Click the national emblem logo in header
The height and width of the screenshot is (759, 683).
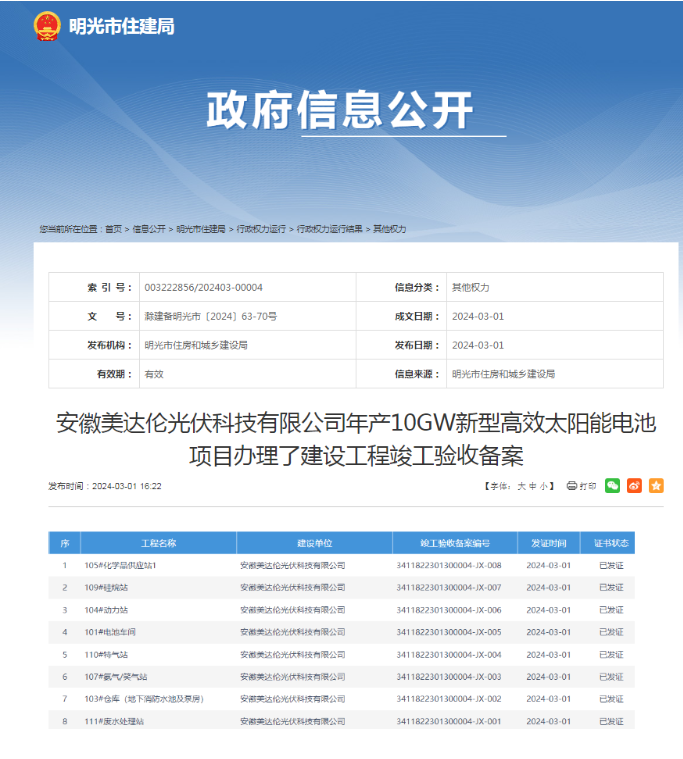click(x=47, y=26)
